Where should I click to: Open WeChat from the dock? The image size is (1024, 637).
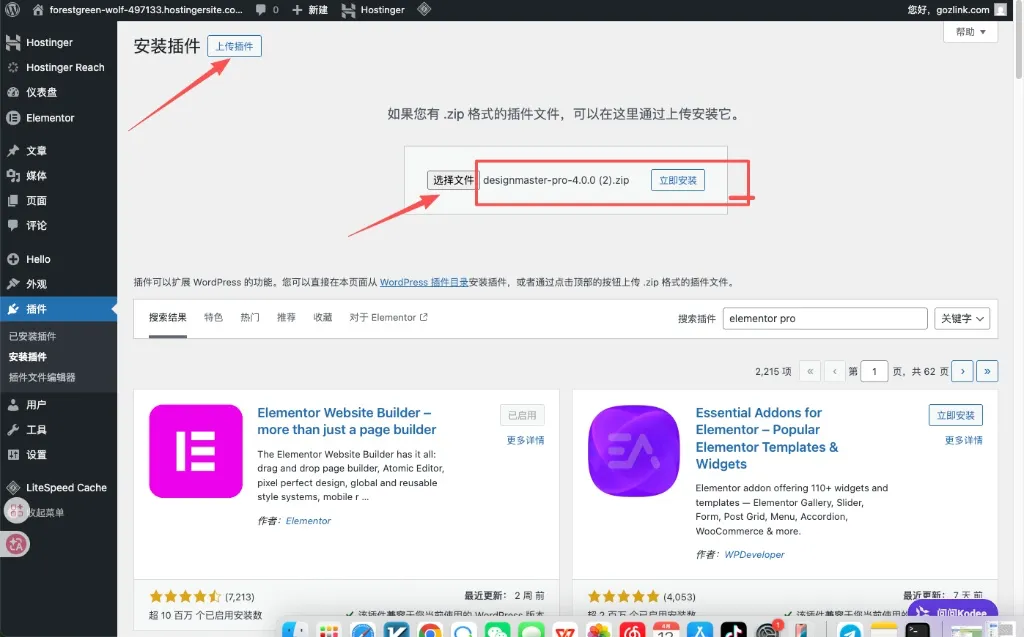tap(498, 631)
